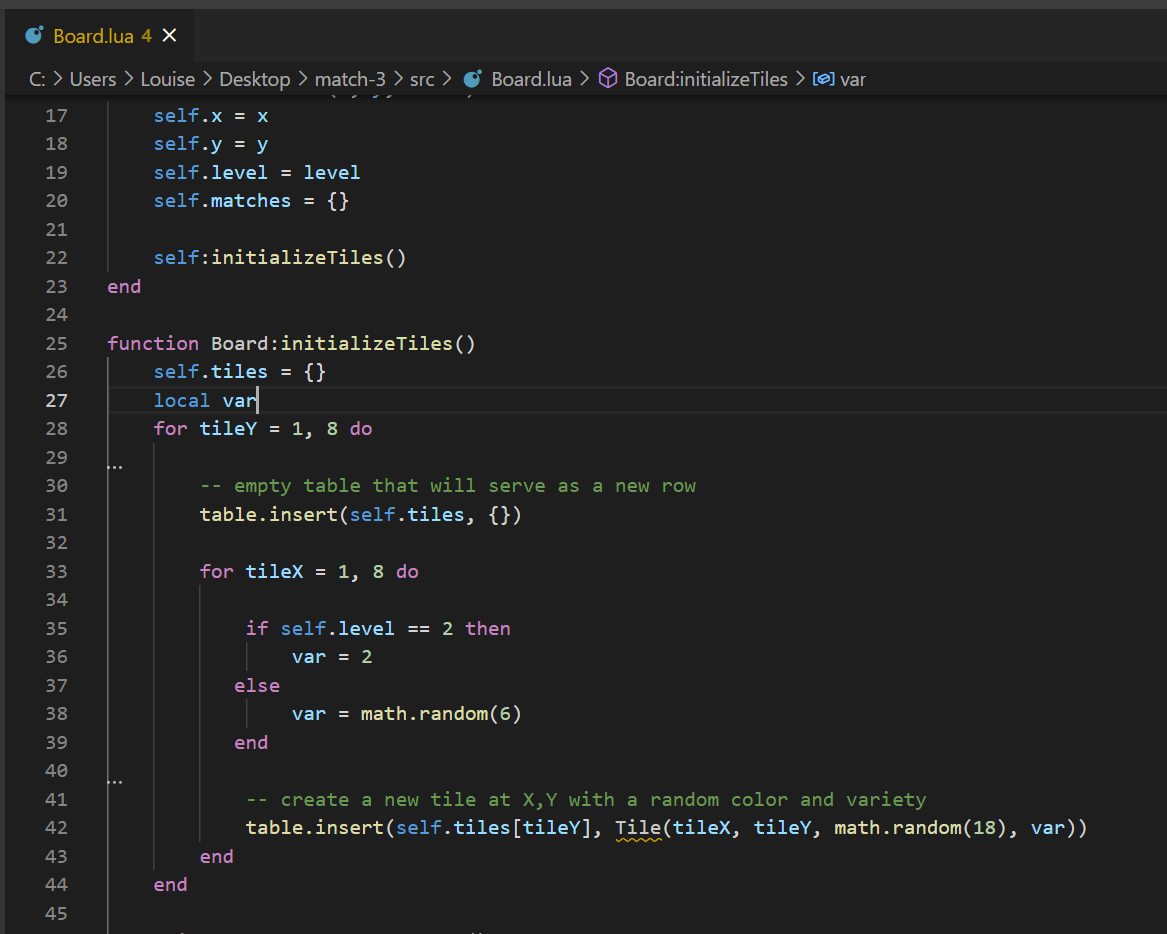Open the 'Users' breadcrumb folder
Screen dimensions: 1167x934
(93, 79)
